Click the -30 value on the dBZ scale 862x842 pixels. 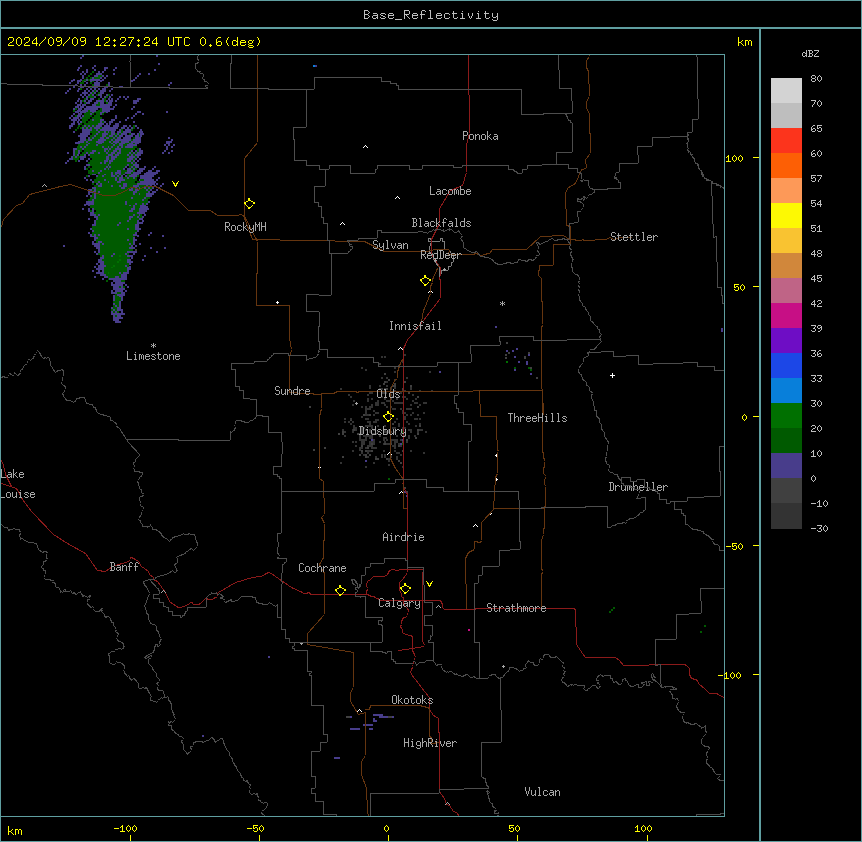coord(819,528)
